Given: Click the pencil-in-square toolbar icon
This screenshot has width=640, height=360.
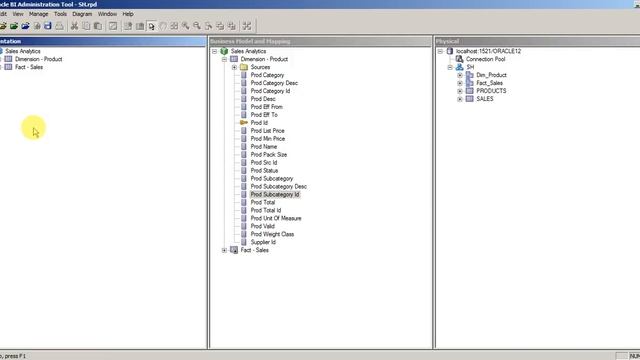Looking at the screenshot, I should [113, 26].
